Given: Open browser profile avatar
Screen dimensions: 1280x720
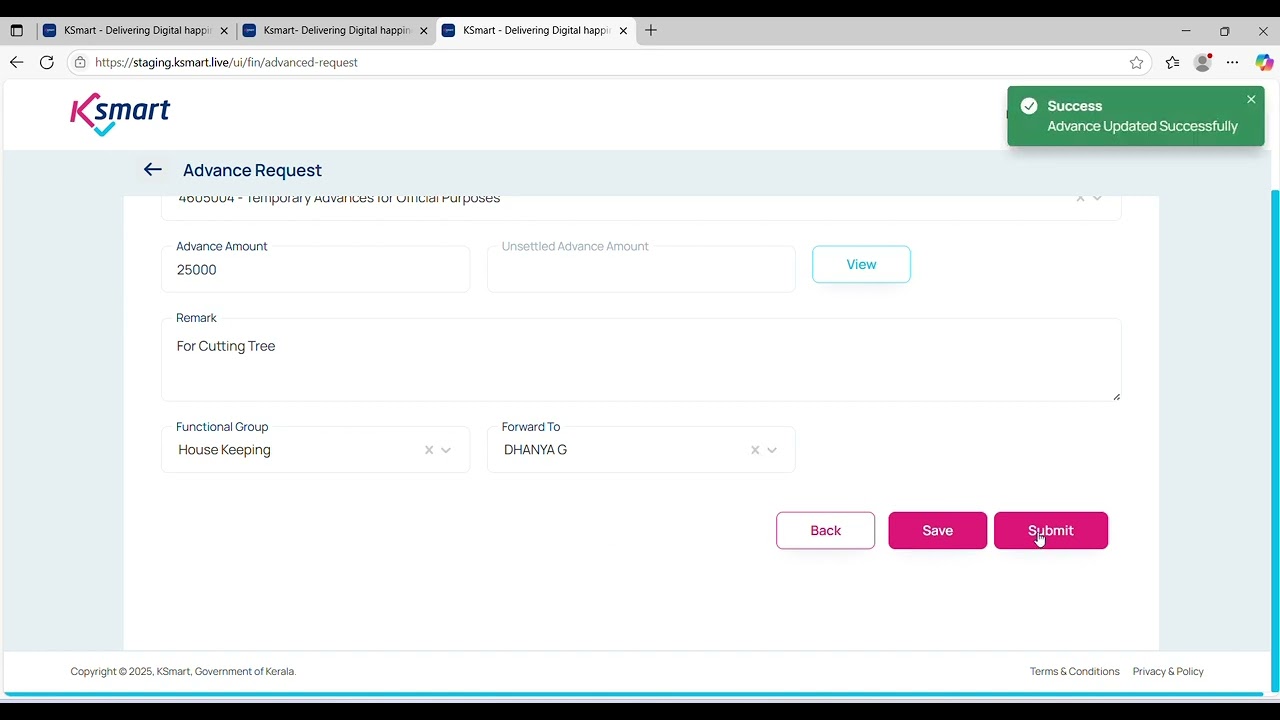Looking at the screenshot, I should [1203, 62].
